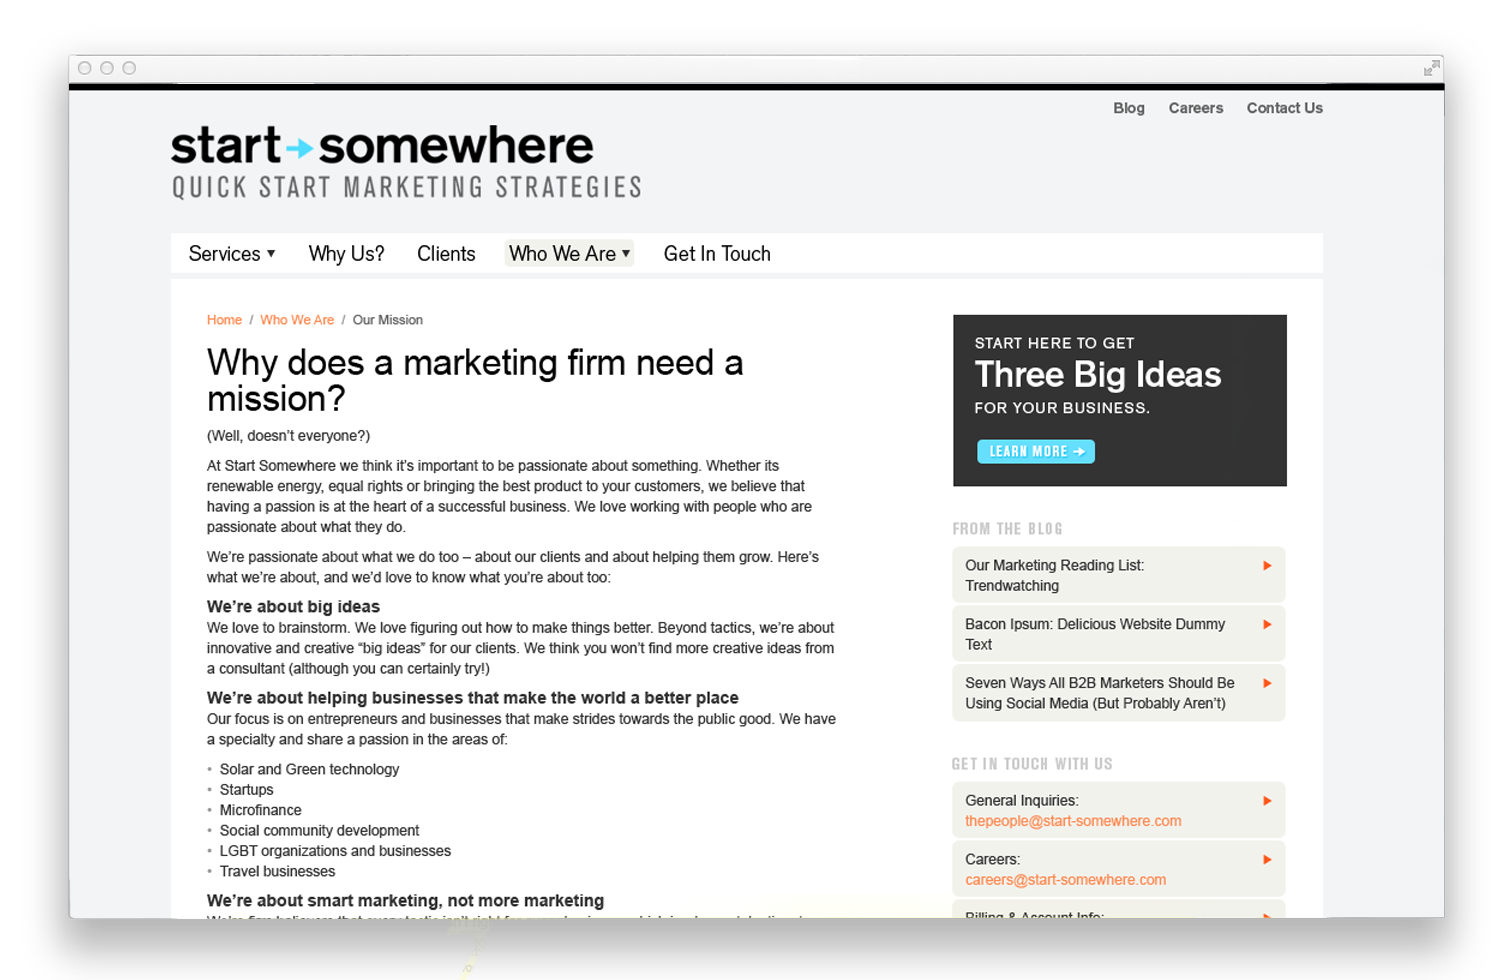
Task: Click the Home breadcrumb link
Action: [224, 320]
